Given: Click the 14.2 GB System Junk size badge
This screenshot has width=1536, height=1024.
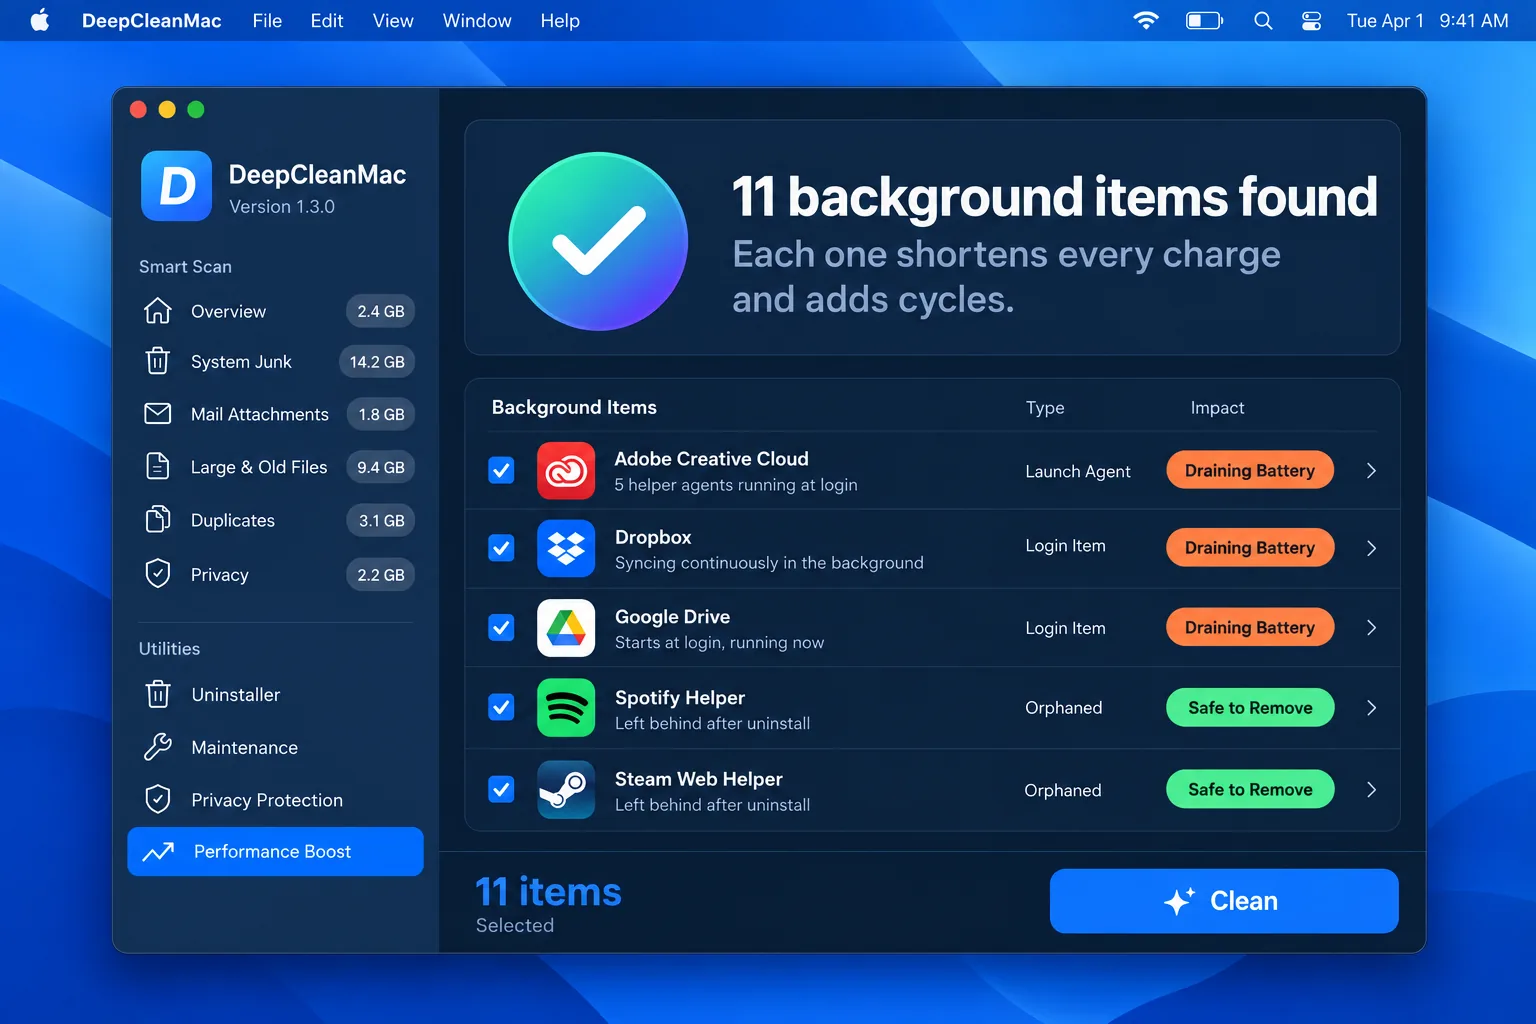Looking at the screenshot, I should (x=377, y=362).
